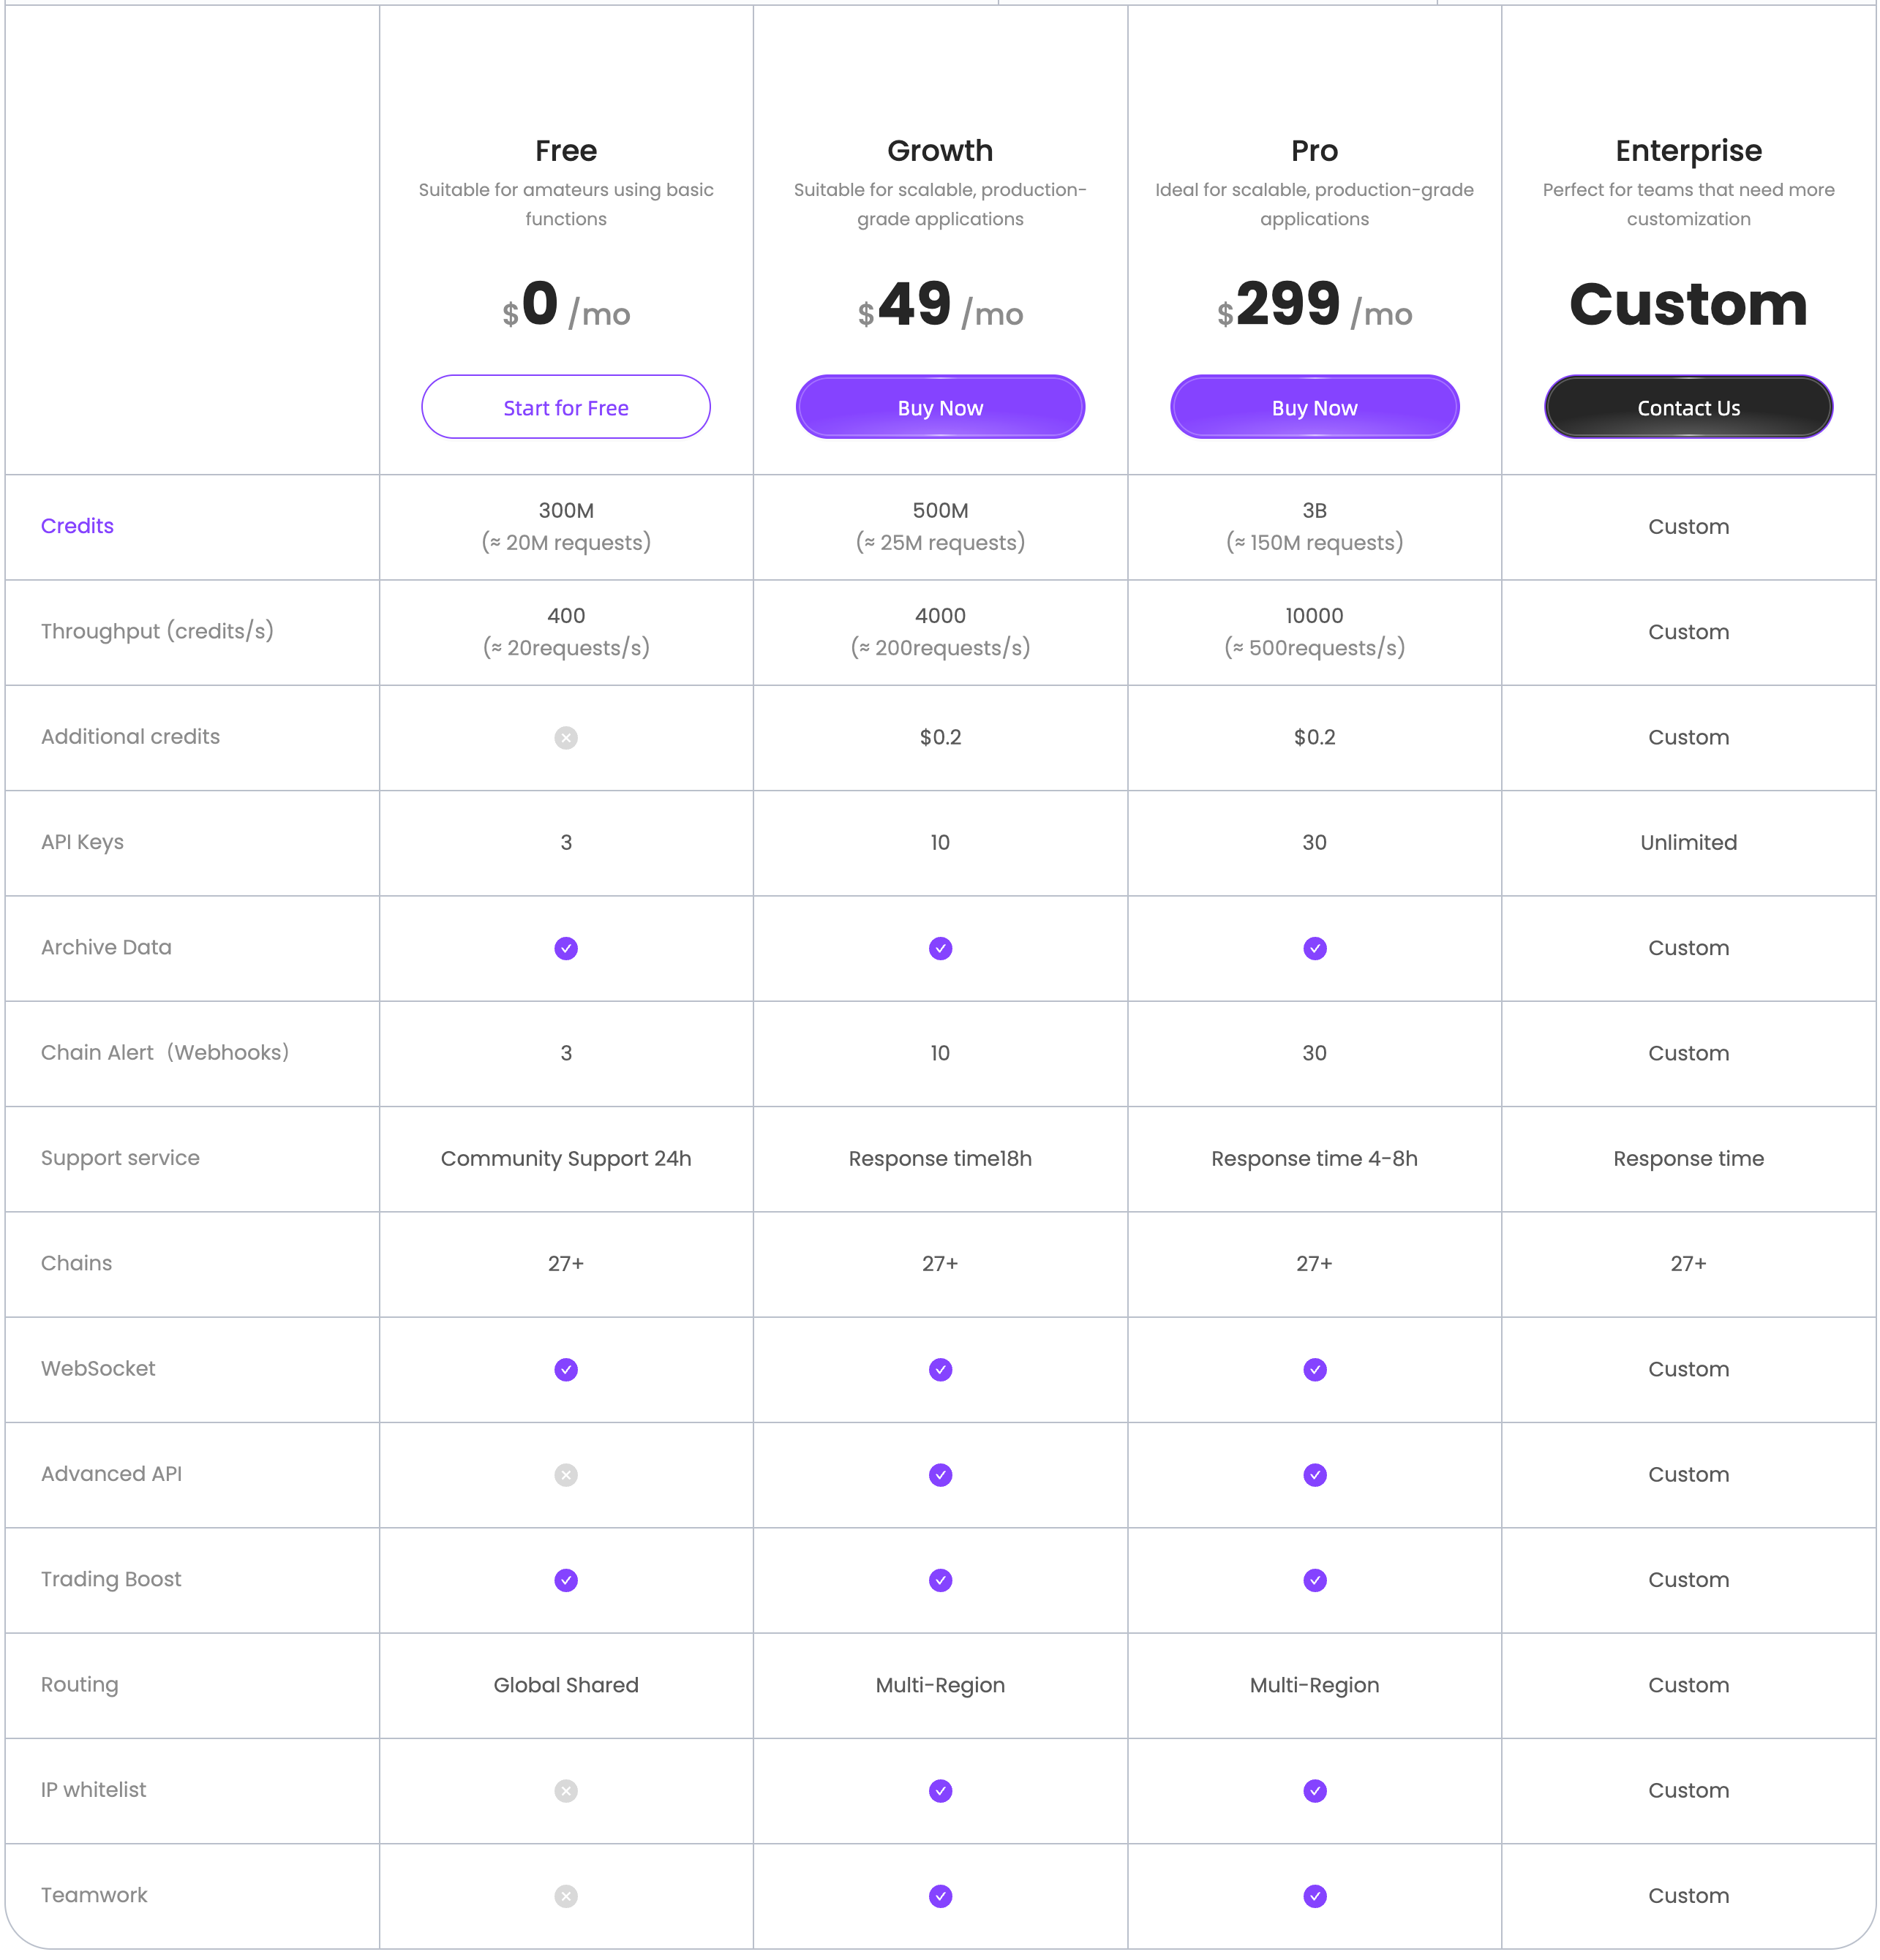Click the Free plan Trading Boost checkmark

coord(566,1580)
